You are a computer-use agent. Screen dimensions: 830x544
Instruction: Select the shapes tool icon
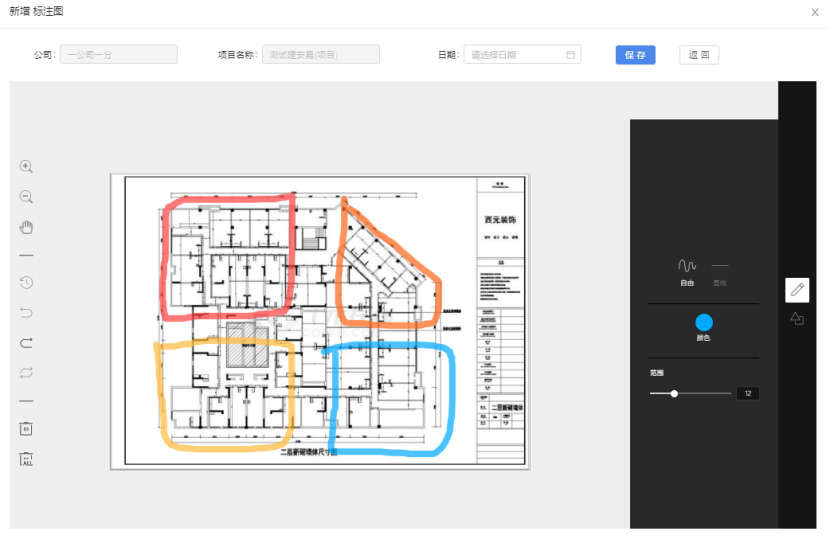pyautogui.click(x=797, y=319)
